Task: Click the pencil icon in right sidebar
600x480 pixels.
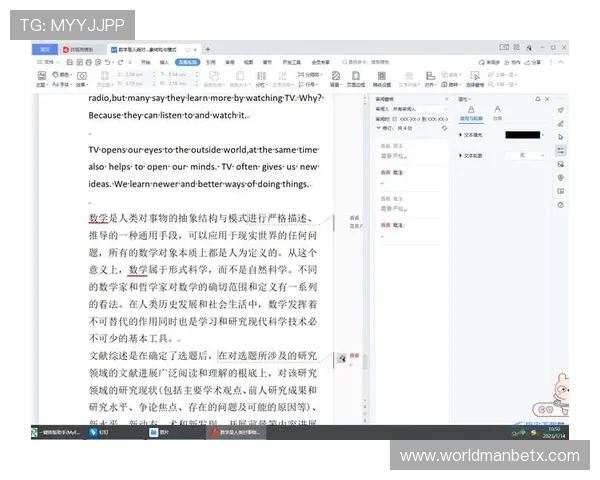Action: (561, 124)
